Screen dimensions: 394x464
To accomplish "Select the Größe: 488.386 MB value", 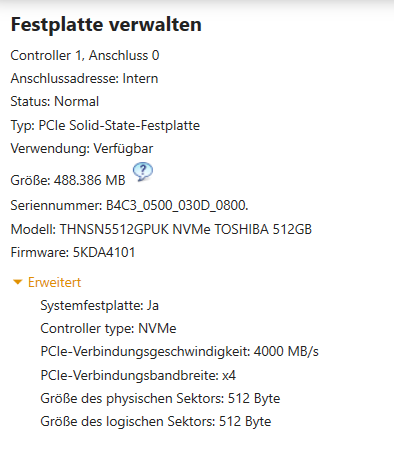I will (68, 180).
